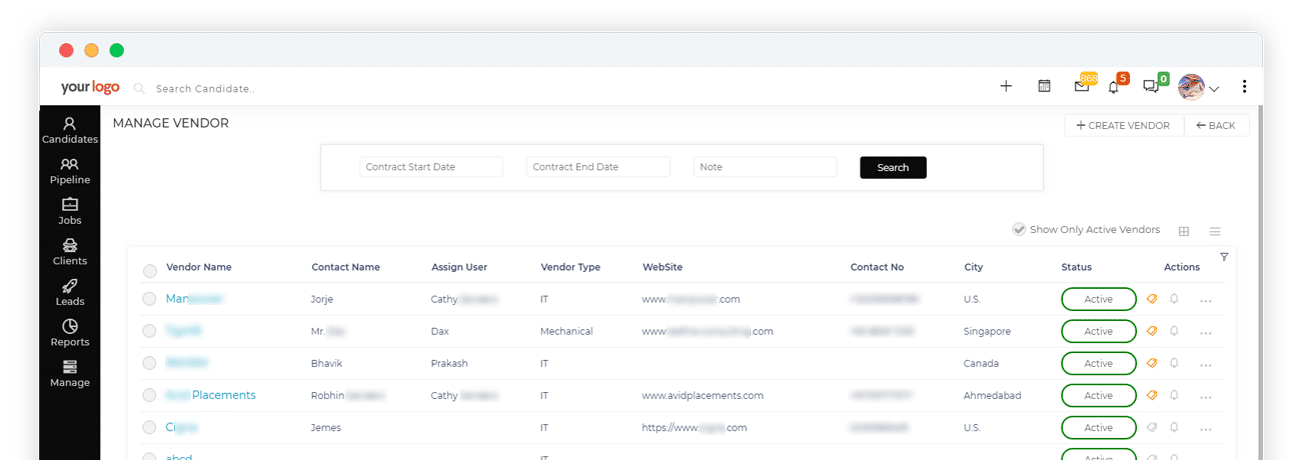Screen dimensions: 1302x460
Task: Click the plus add icon in top bar
Action: pos(1006,86)
